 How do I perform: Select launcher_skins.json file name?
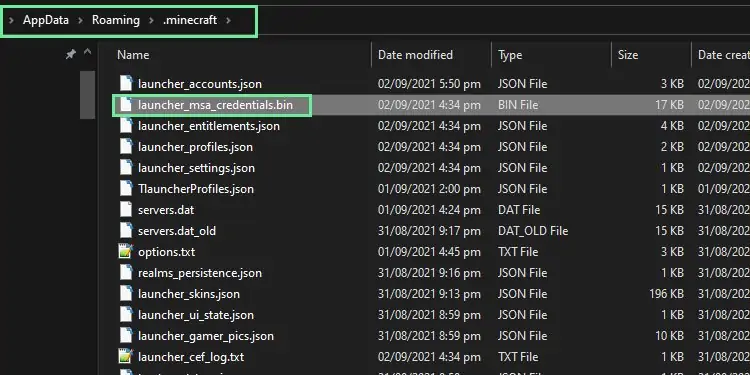tap(189, 294)
